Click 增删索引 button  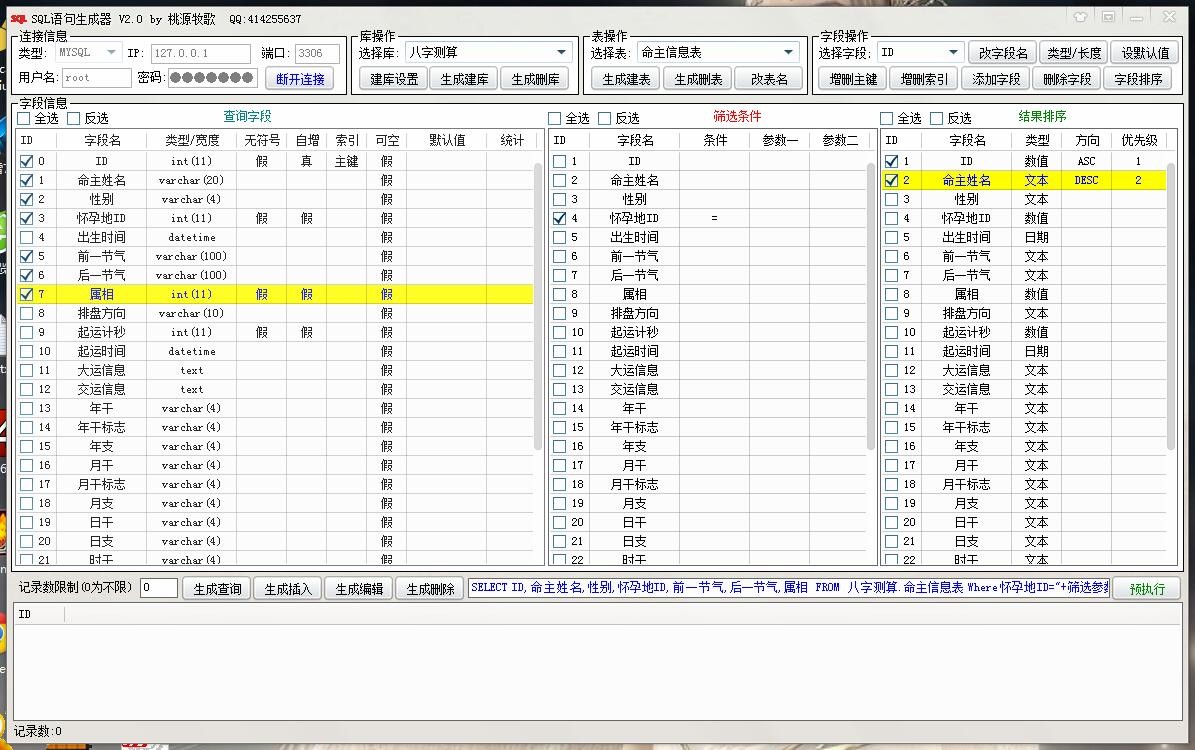click(924, 79)
